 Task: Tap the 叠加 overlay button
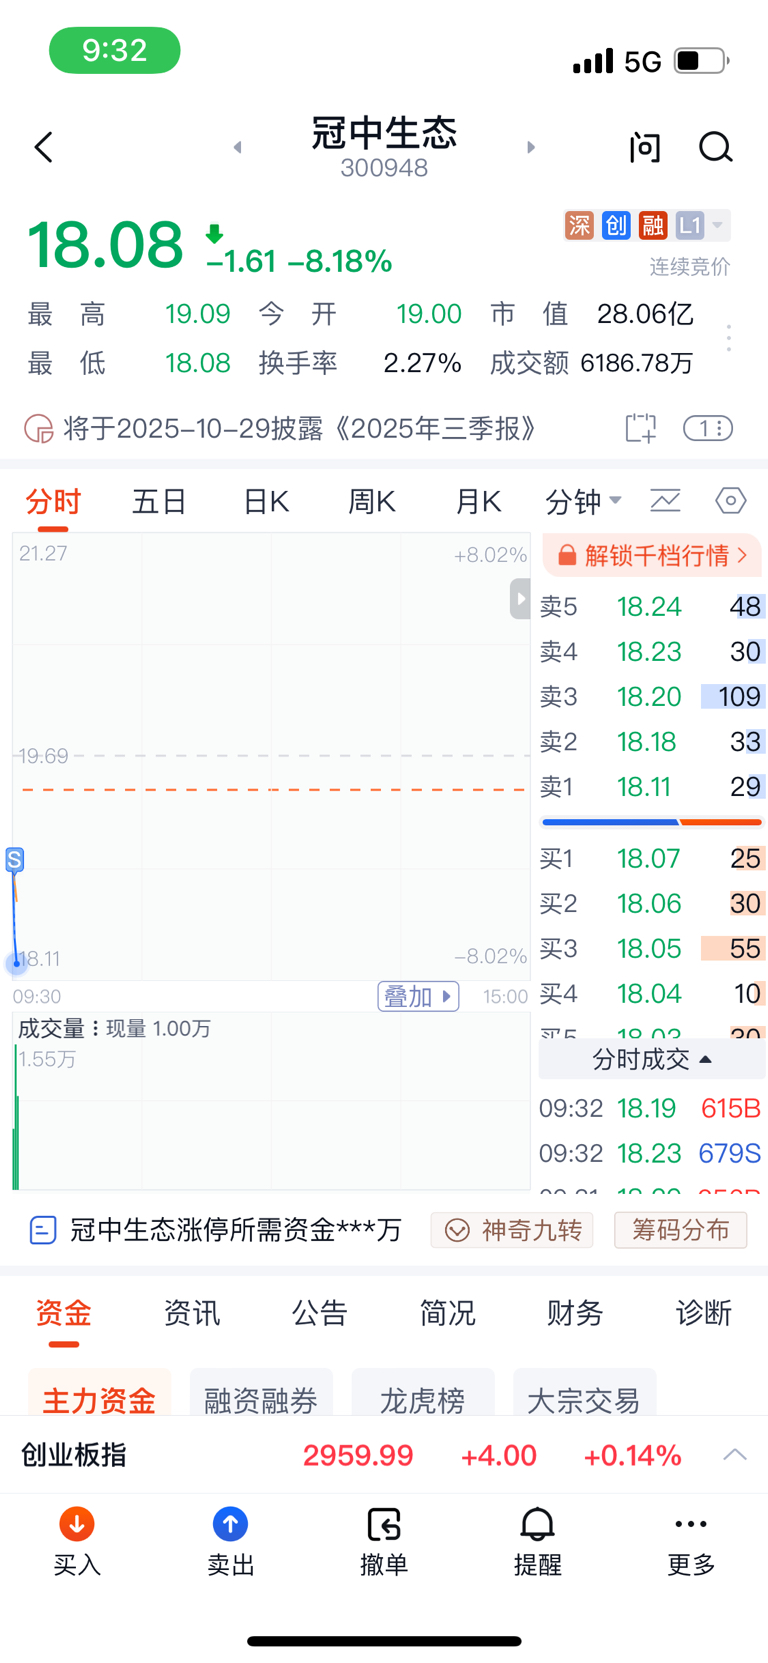418,996
